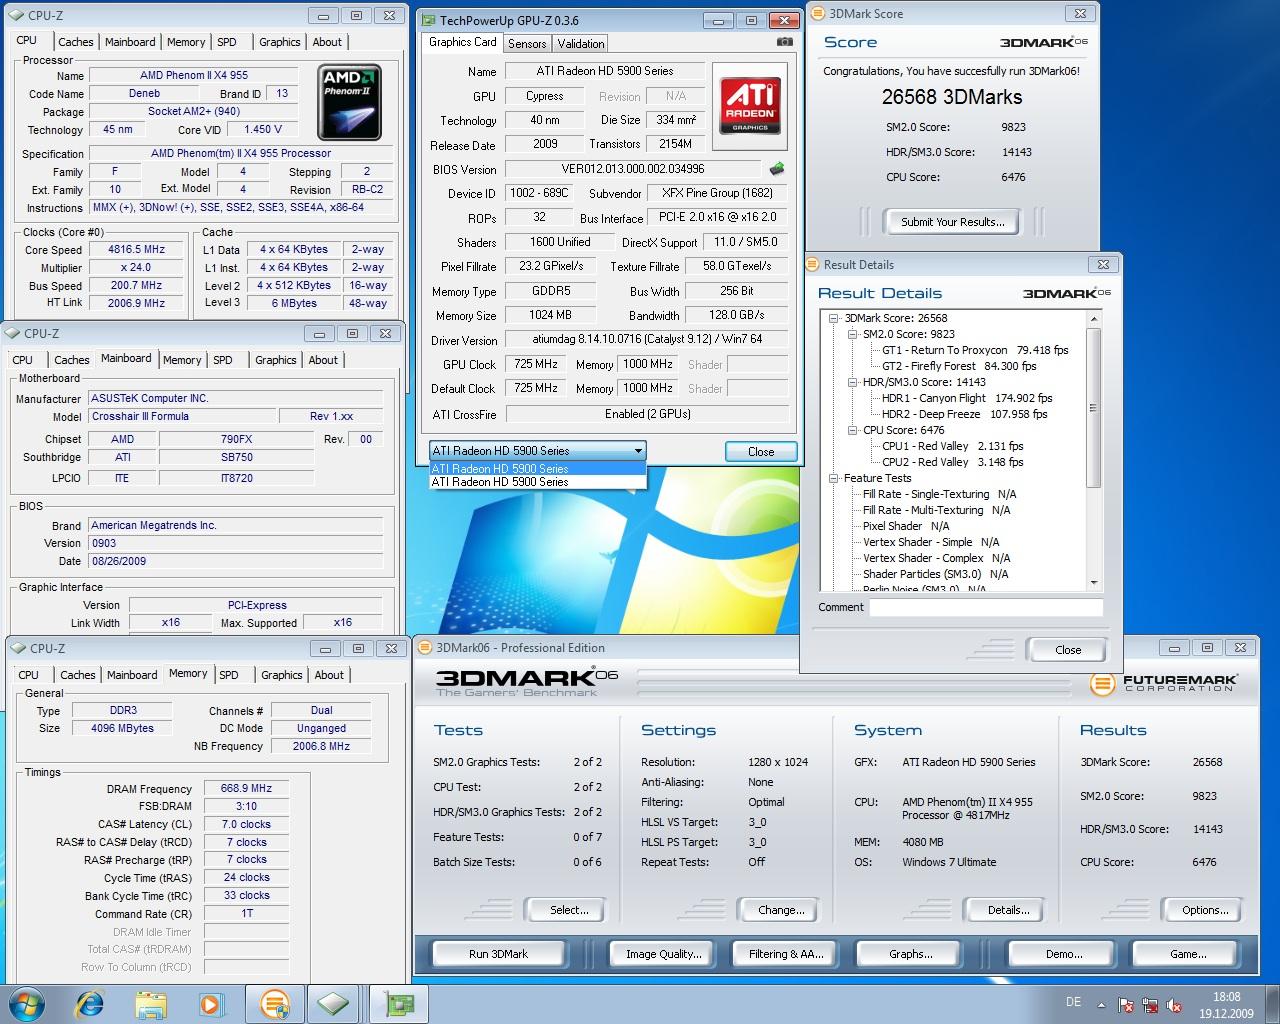Click the Core Speed 4816.5 MHz value
The height and width of the screenshot is (1024, 1280).
point(137,250)
